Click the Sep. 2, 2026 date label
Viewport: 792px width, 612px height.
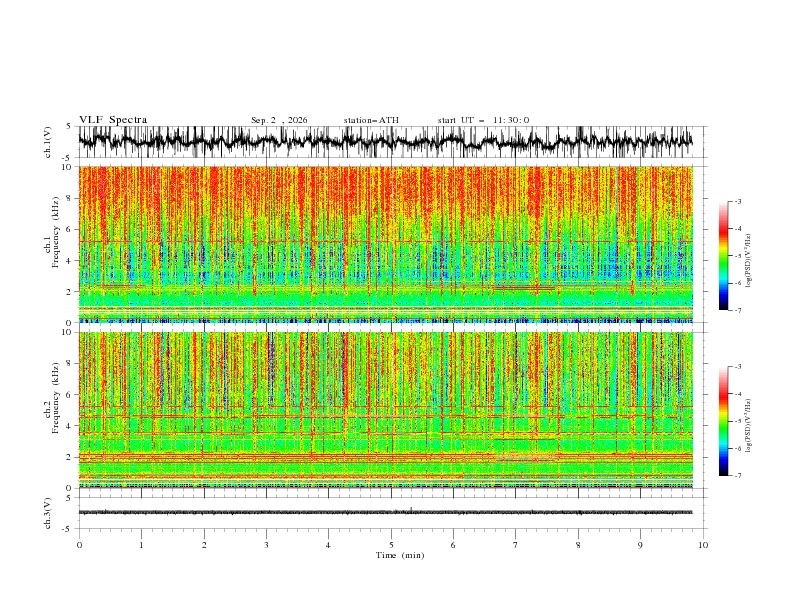click(279, 120)
